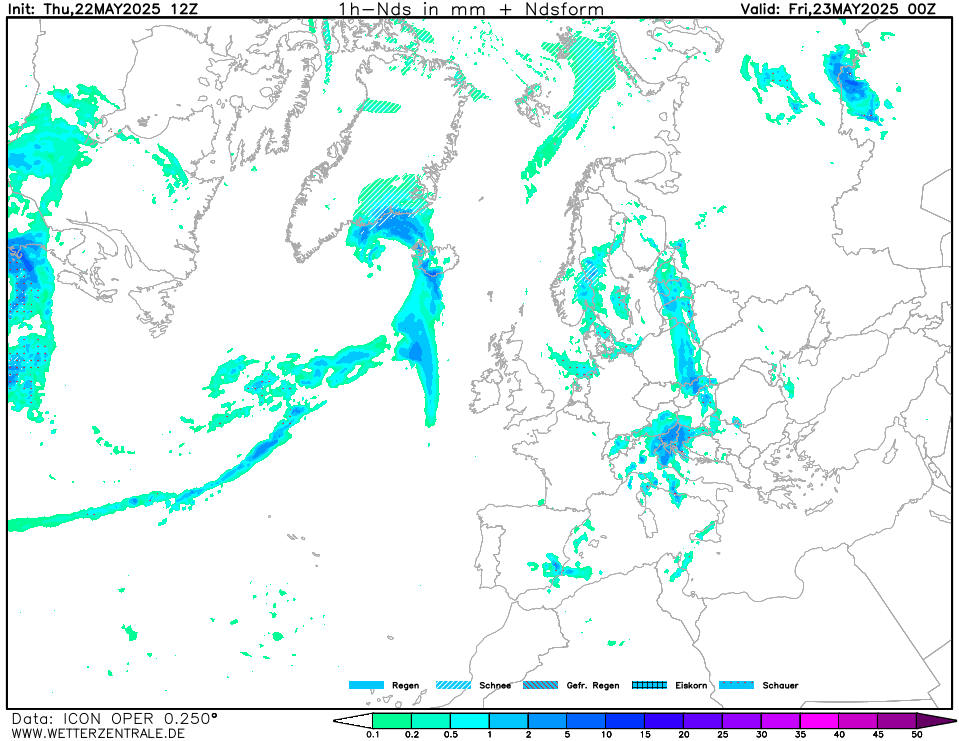The height and width of the screenshot is (741, 959).
Task: Click the '0.1' color scale label
Action: [372, 734]
